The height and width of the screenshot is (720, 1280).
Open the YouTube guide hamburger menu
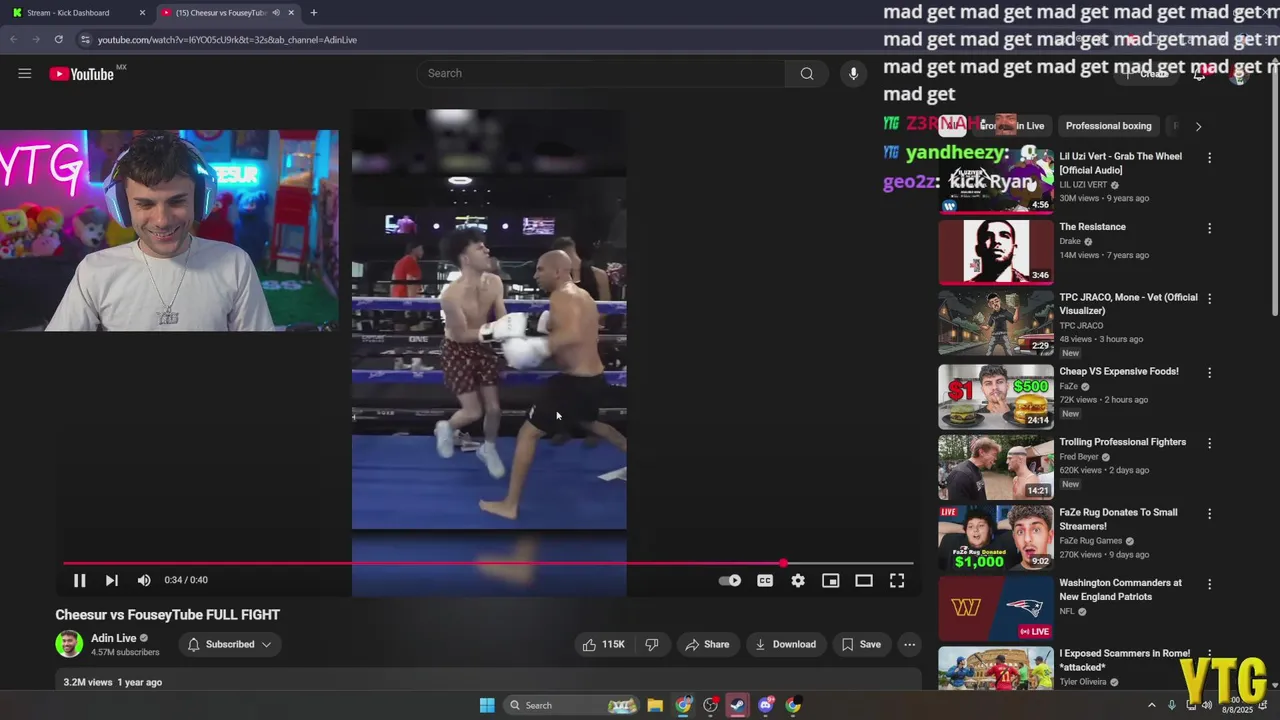pos(25,73)
